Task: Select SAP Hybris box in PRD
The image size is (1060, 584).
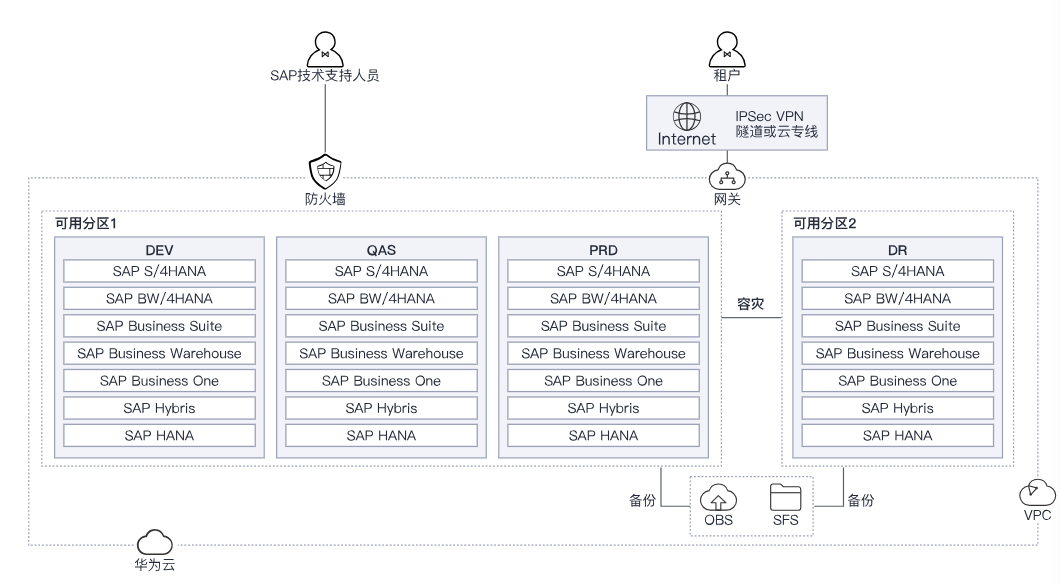Action: click(x=603, y=408)
